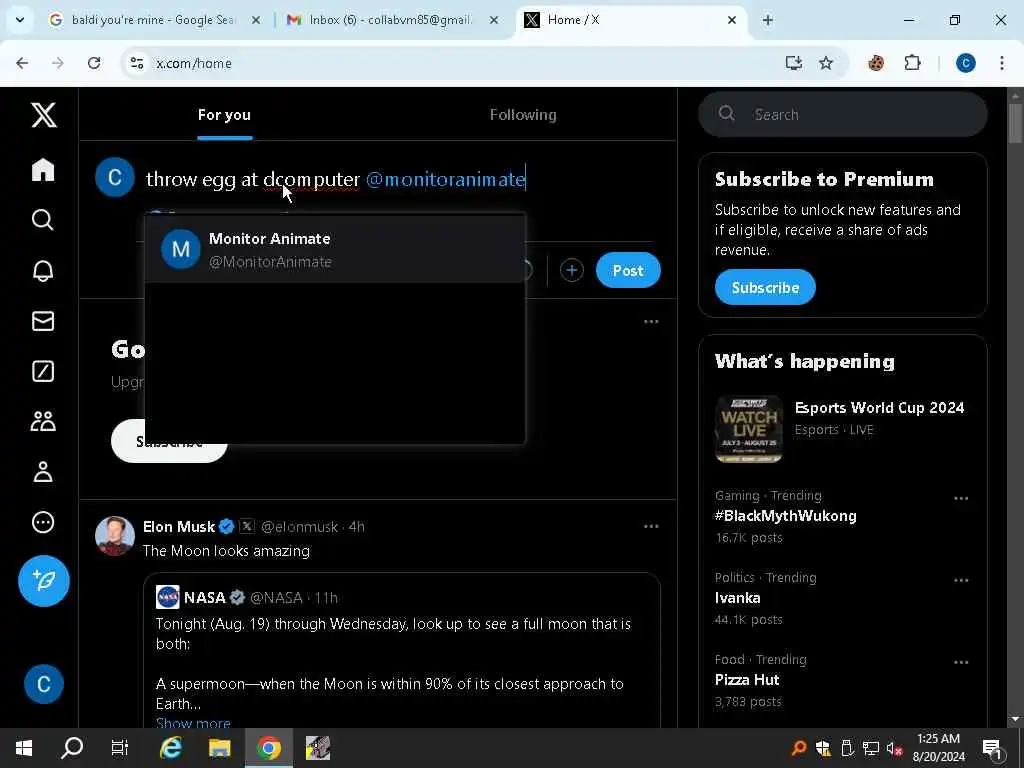The height and width of the screenshot is (768, 1024).
Task: Open more menu on Elon Musk post
Action: 651,526
